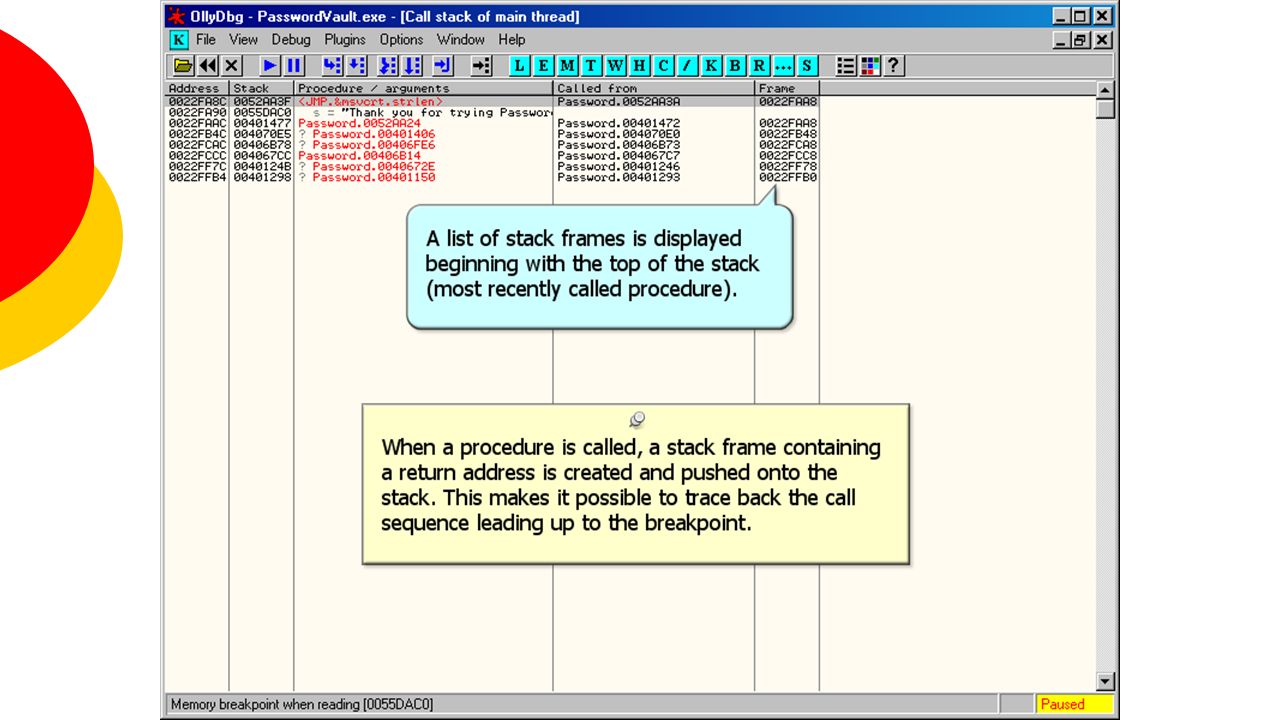This screenshot has height=720, width=1280.
Task: Show Source with S button
Action: point(807,66)
